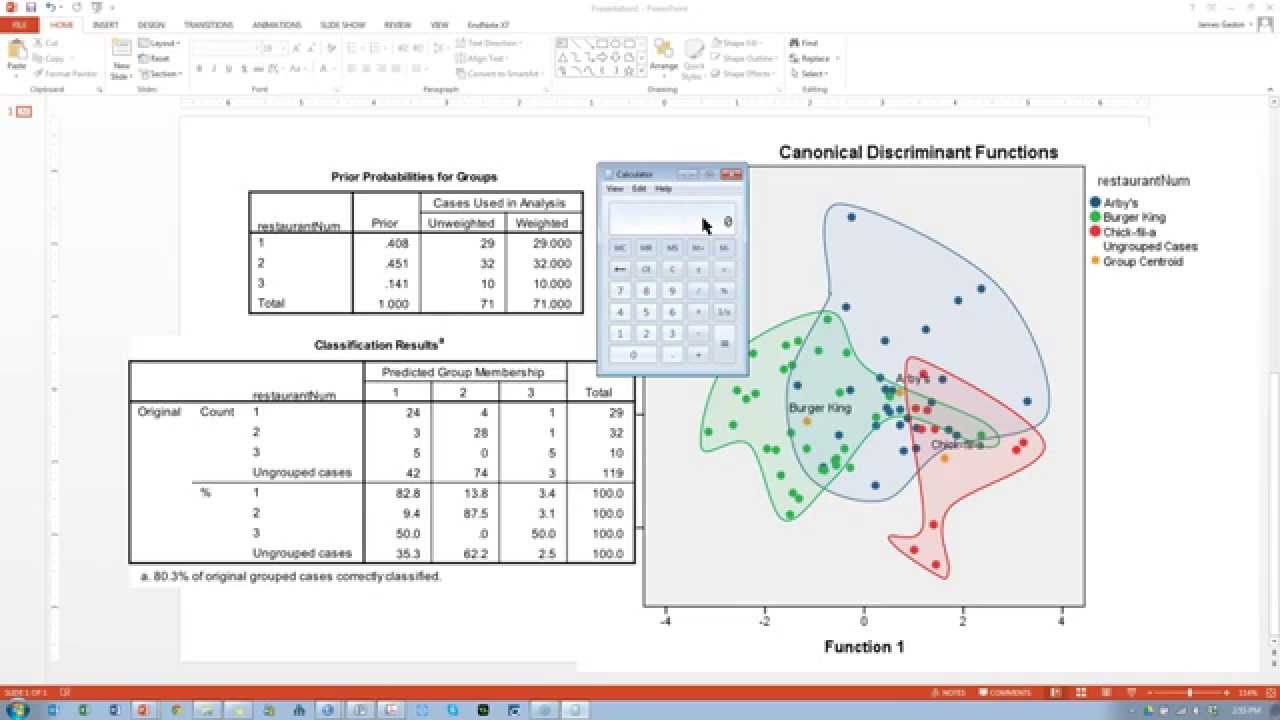Open the Quick Styles gallery icon

pyautogui.click(x=692, y=48)
